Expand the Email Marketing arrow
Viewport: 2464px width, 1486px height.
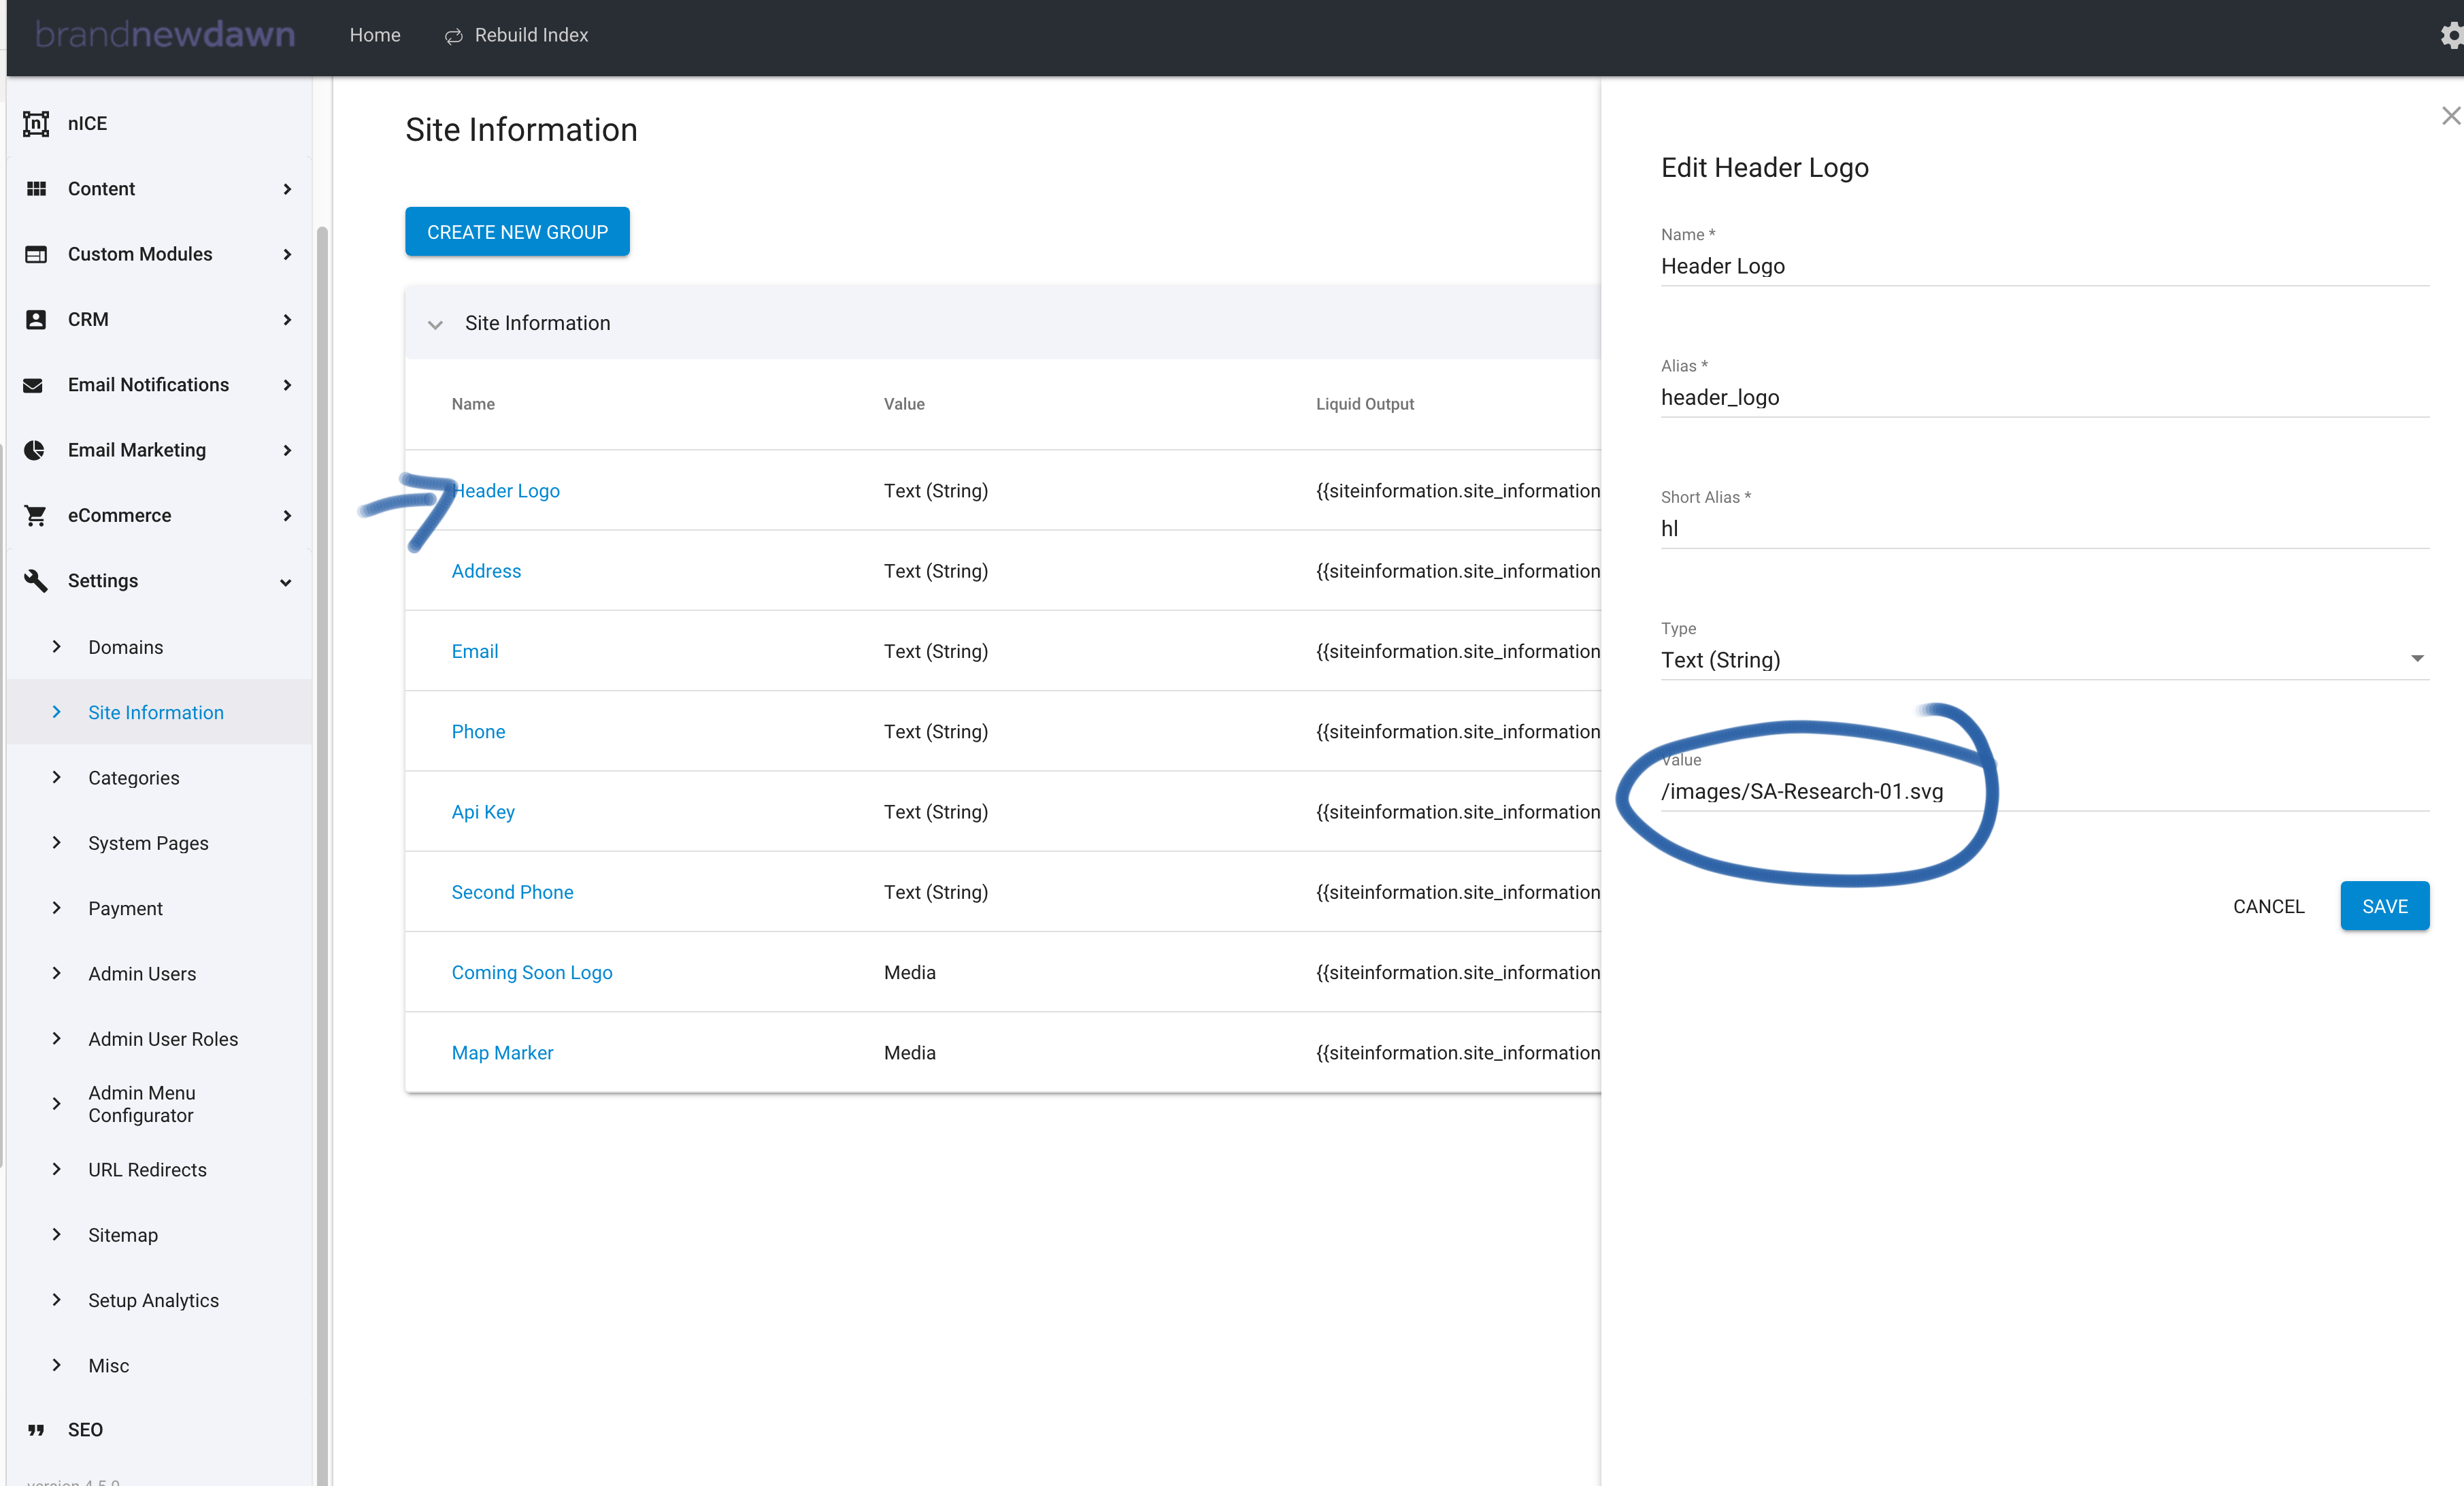[287, 450]
